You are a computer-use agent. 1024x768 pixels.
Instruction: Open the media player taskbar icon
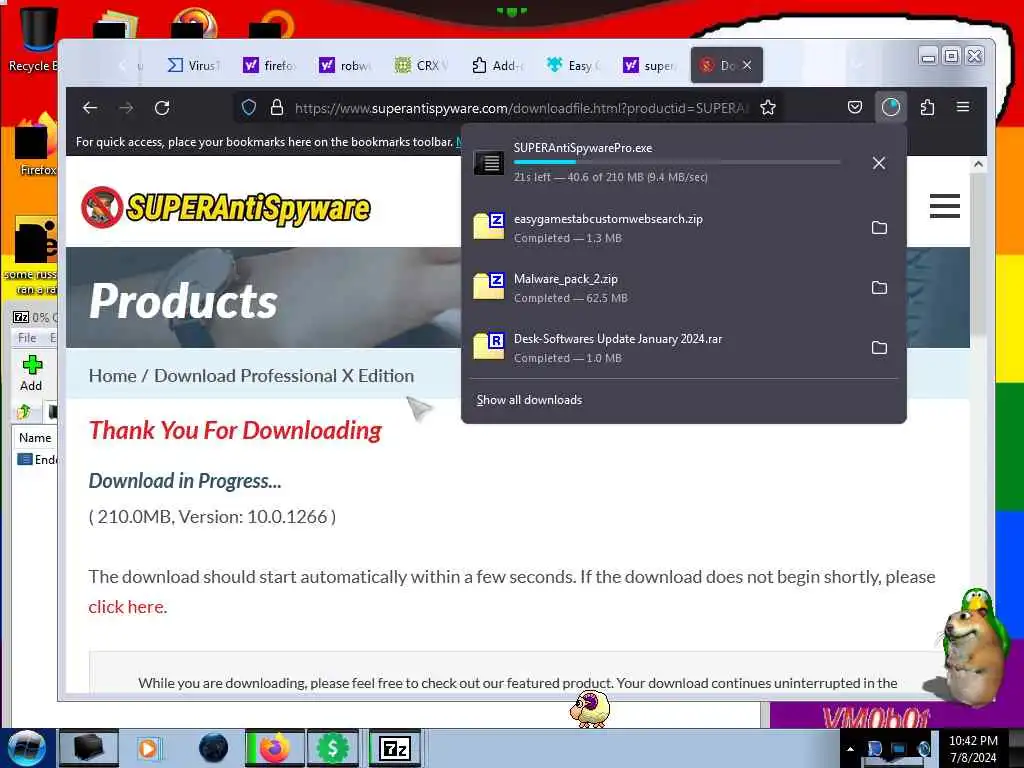coord(148,748)
